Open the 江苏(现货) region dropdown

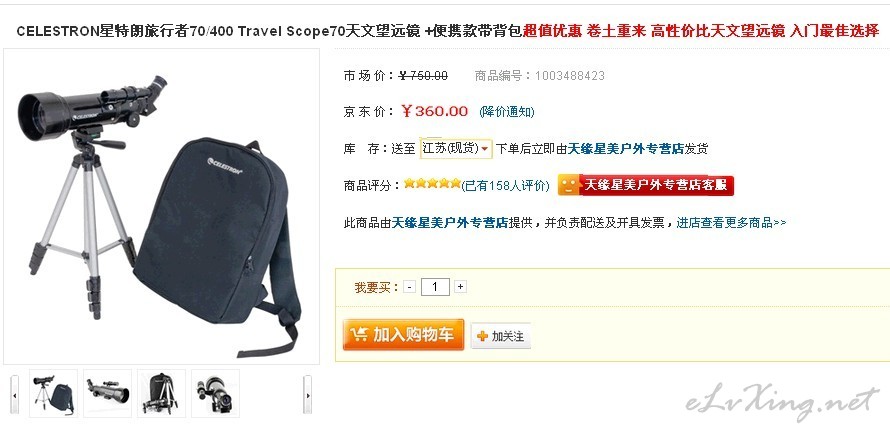(x=455, y=148)
